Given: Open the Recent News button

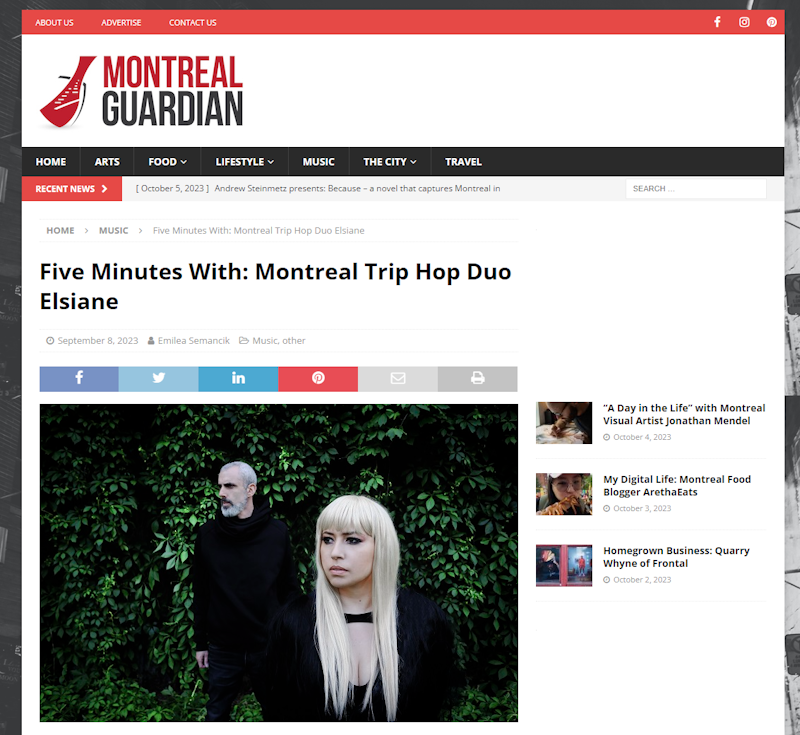Looking at the screenshot, I should pos(71,189).
